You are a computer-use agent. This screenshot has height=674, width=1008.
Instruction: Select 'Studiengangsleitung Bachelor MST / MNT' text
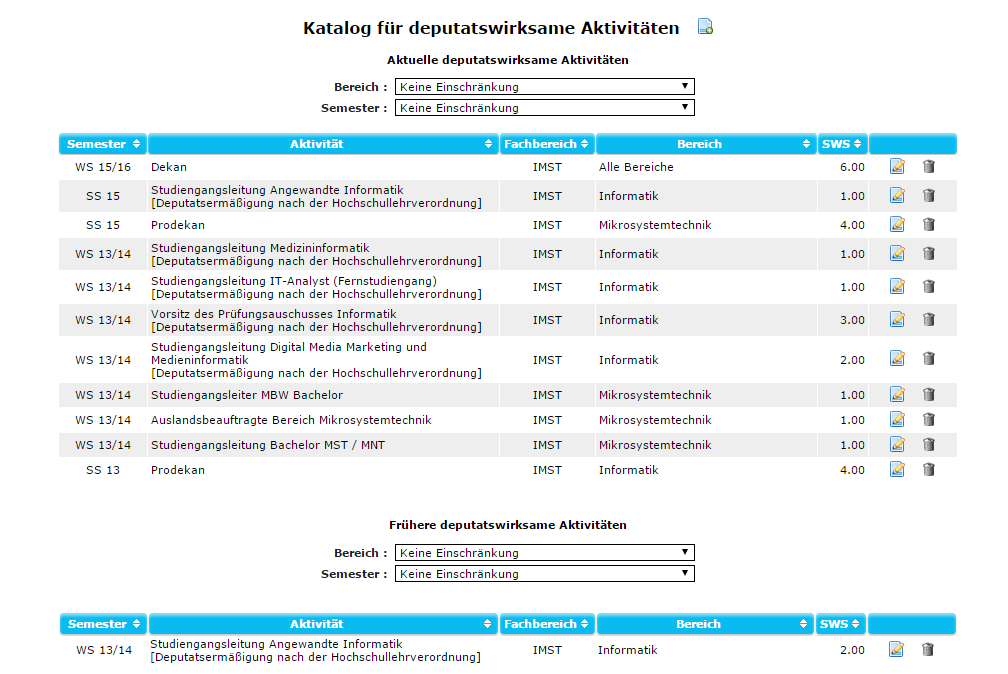coord(268,445)
